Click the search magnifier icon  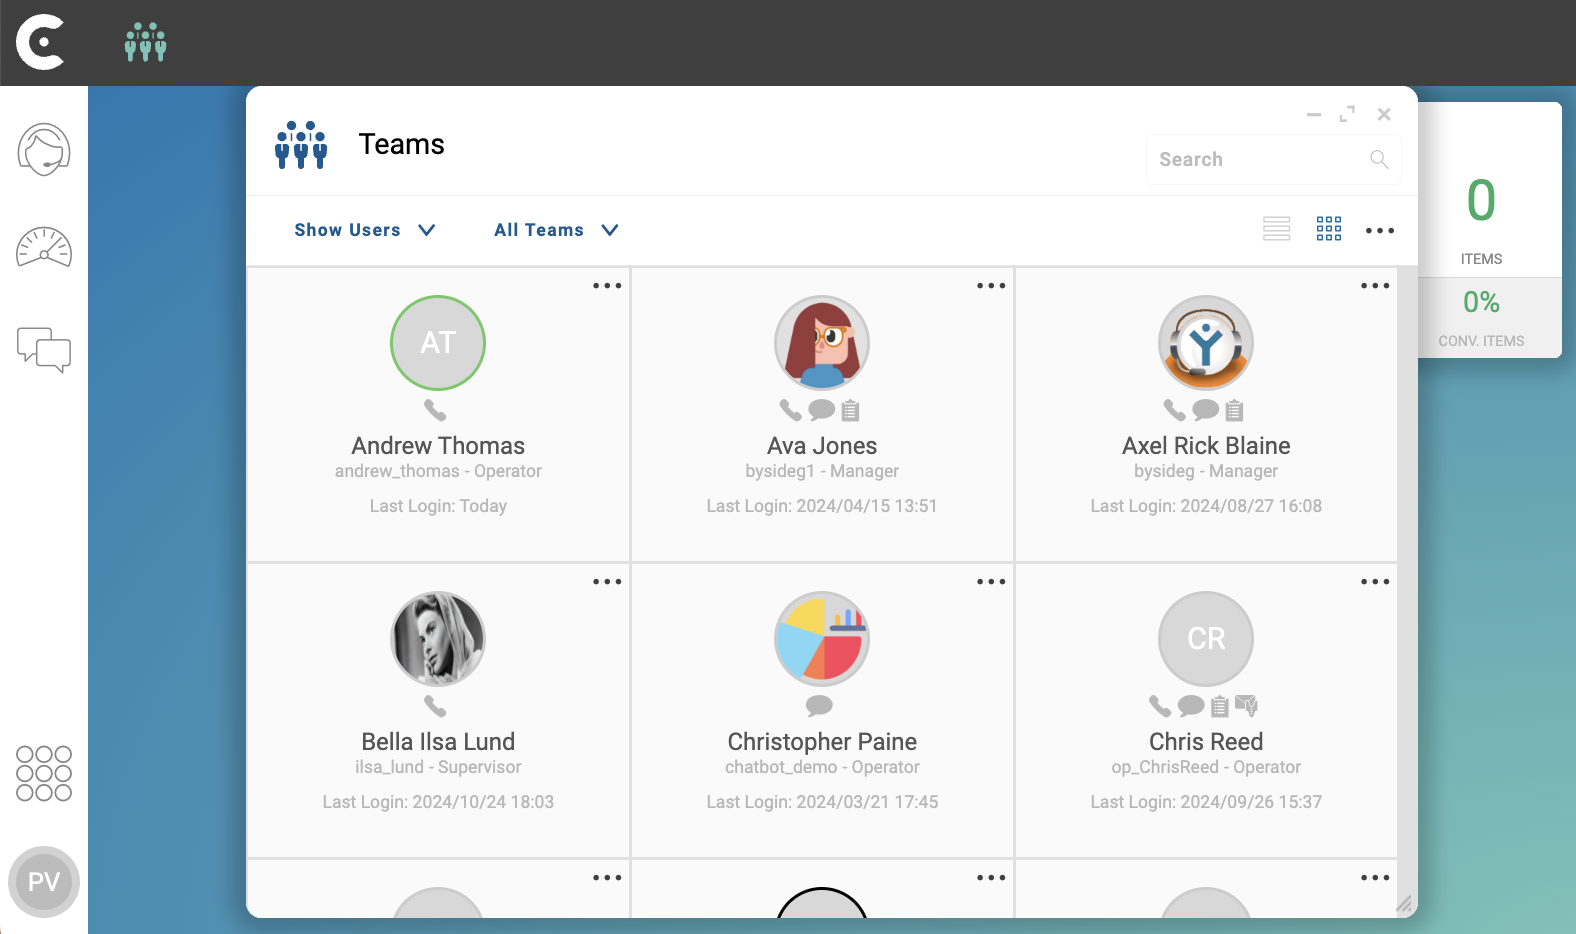[1379, 159]
